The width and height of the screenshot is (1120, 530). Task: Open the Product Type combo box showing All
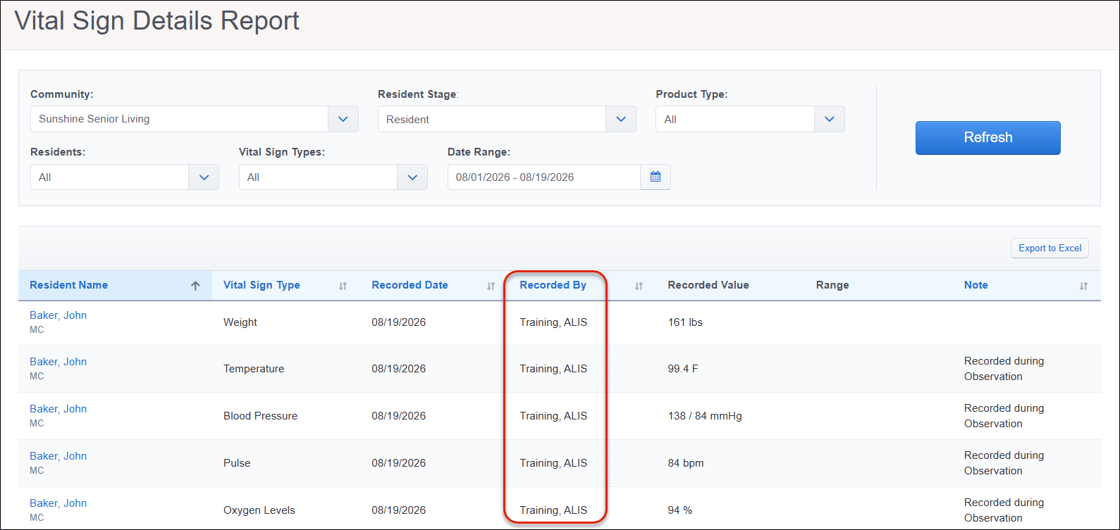[x=750, y=119]
